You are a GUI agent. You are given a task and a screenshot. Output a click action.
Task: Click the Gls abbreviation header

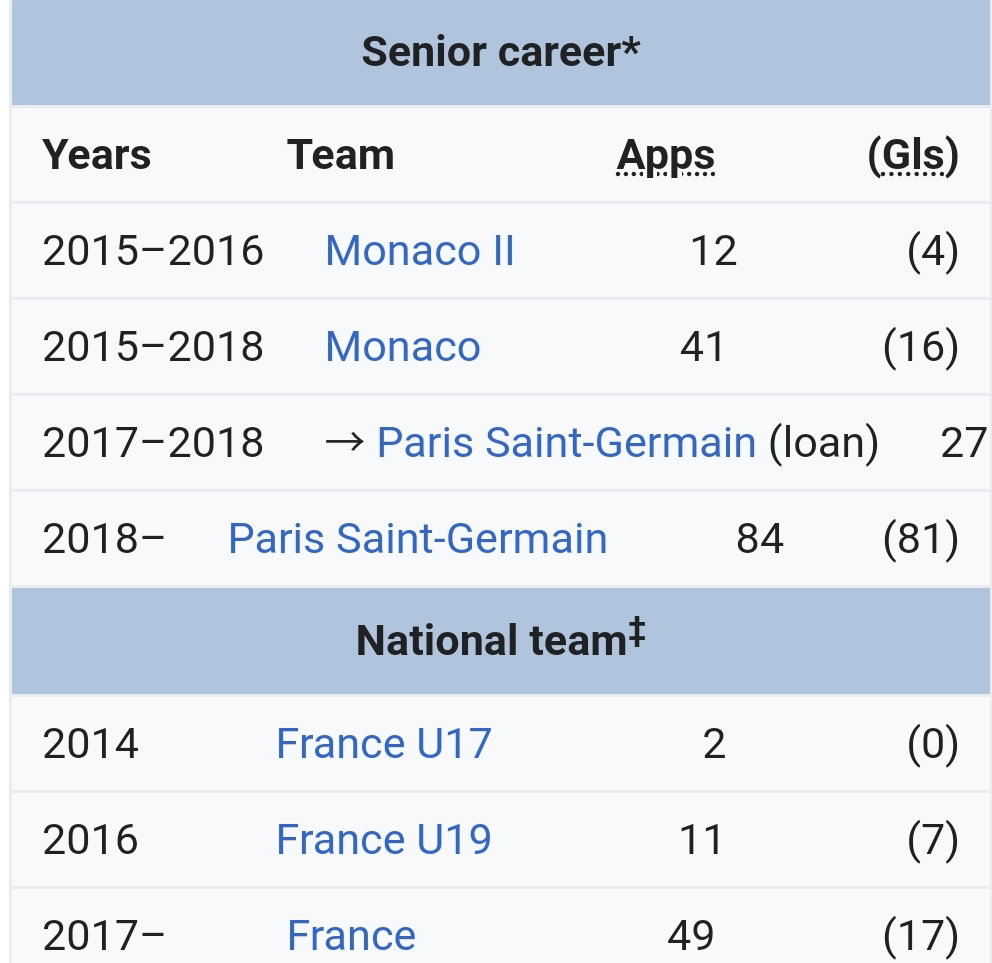click(913, 156)
